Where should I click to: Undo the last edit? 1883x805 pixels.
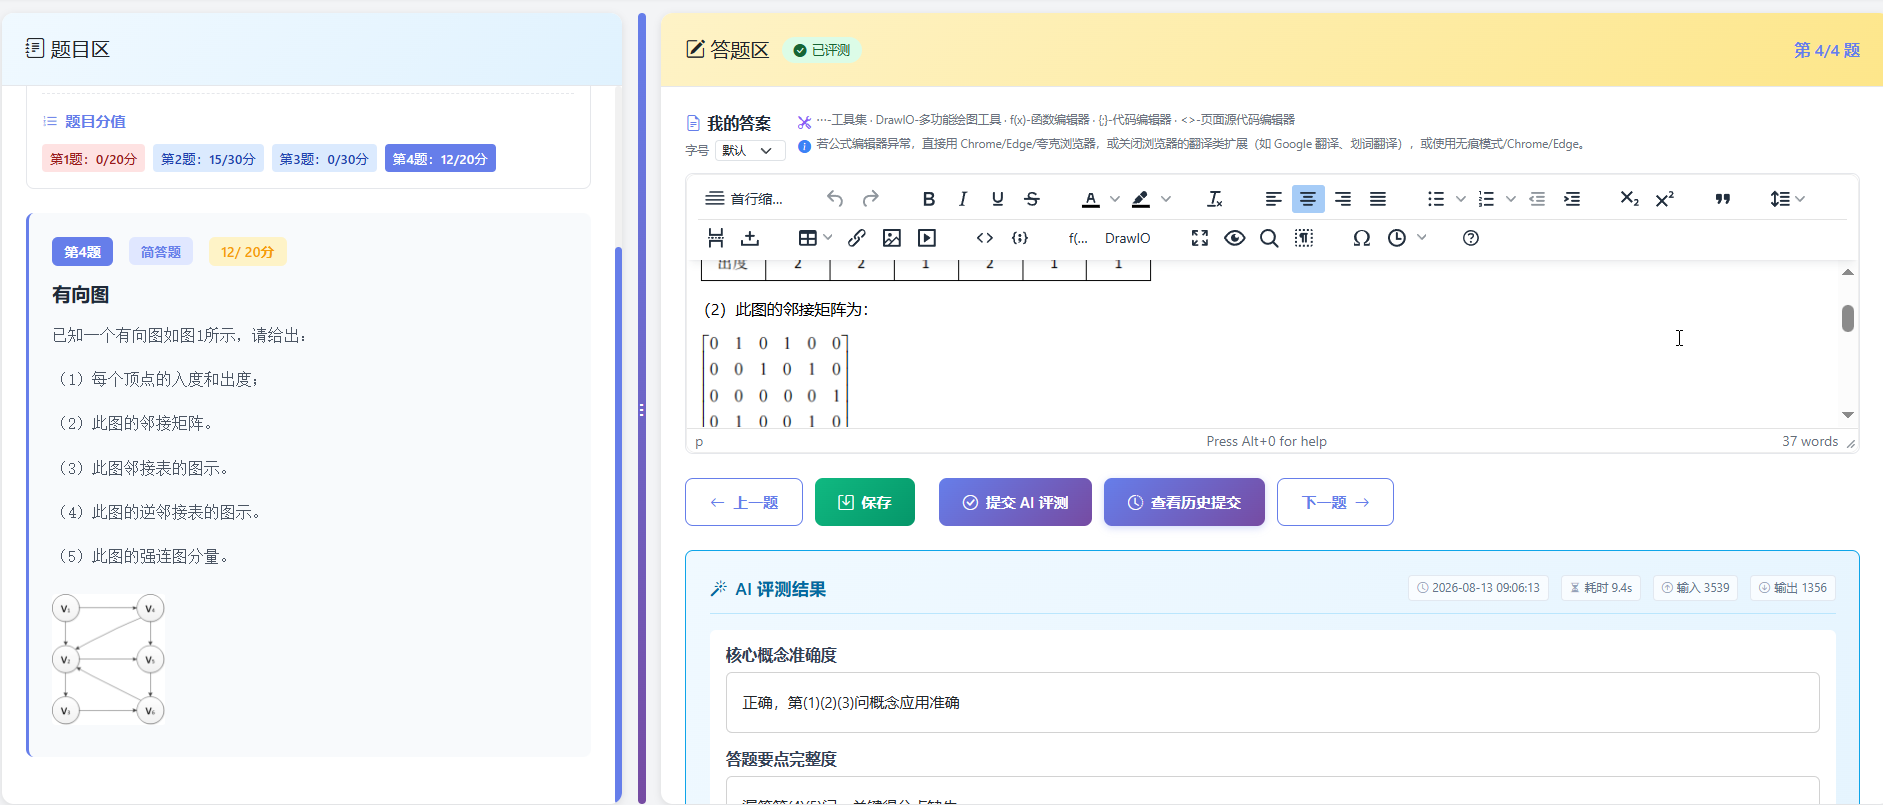coord(835,199)
